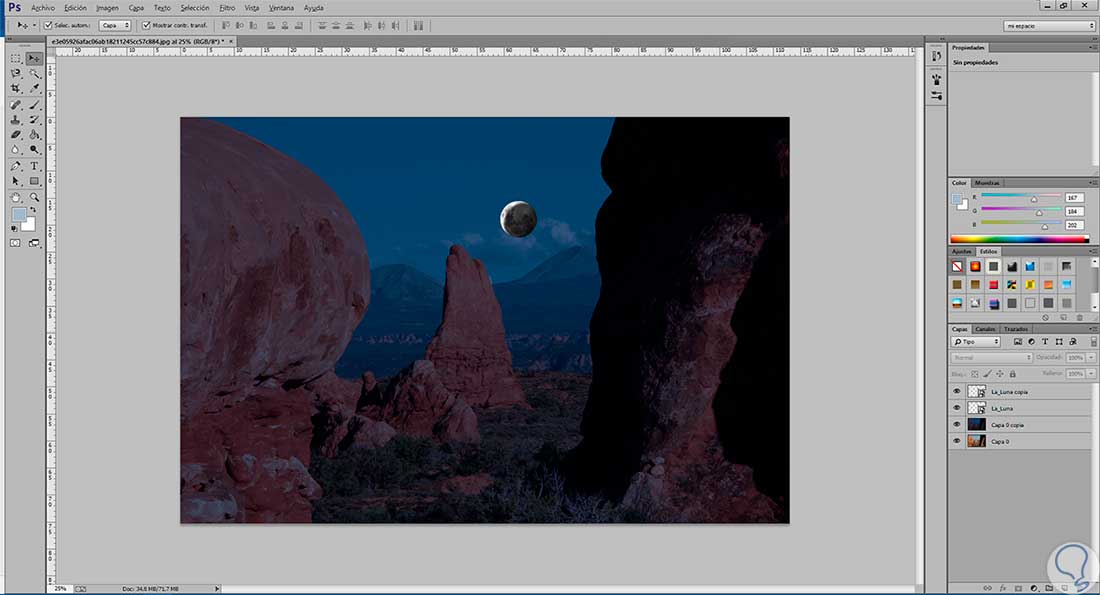Open the Capas panel options menu

(x=1093, y=329)
